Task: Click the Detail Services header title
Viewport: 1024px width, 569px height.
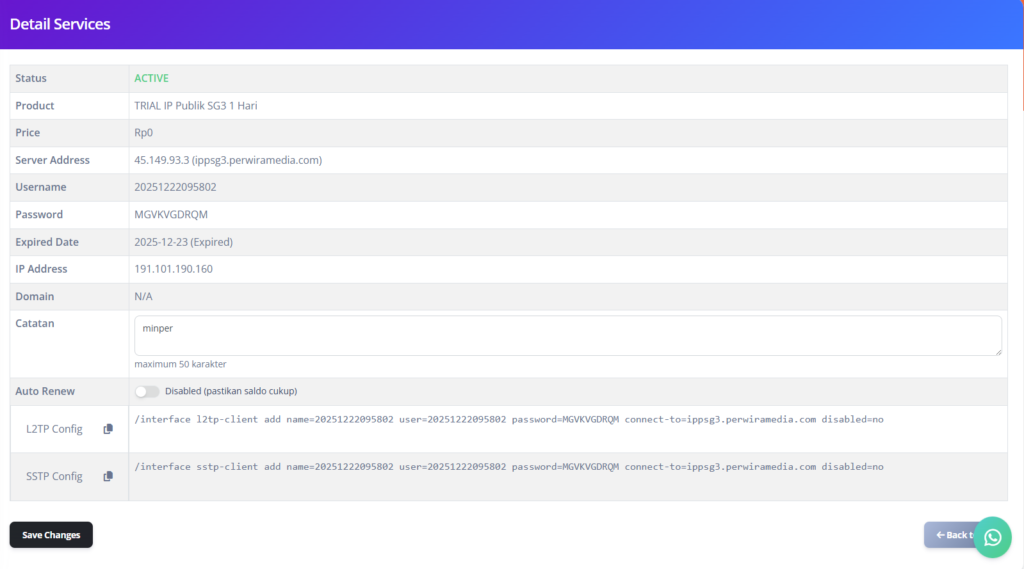Action: point(60,24)
